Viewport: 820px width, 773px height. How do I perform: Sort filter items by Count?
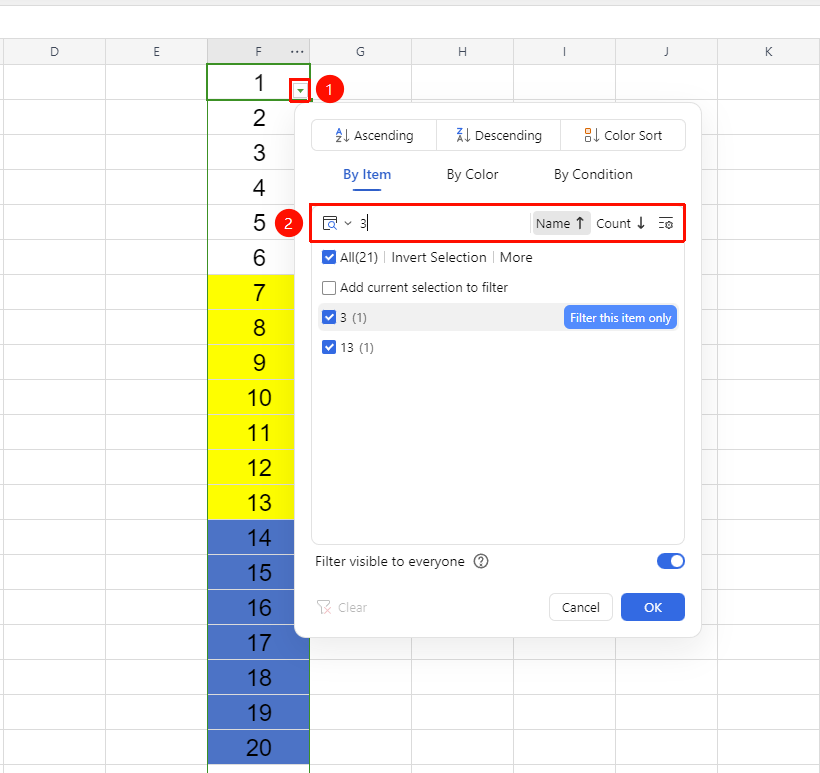[x=621, y=223]
